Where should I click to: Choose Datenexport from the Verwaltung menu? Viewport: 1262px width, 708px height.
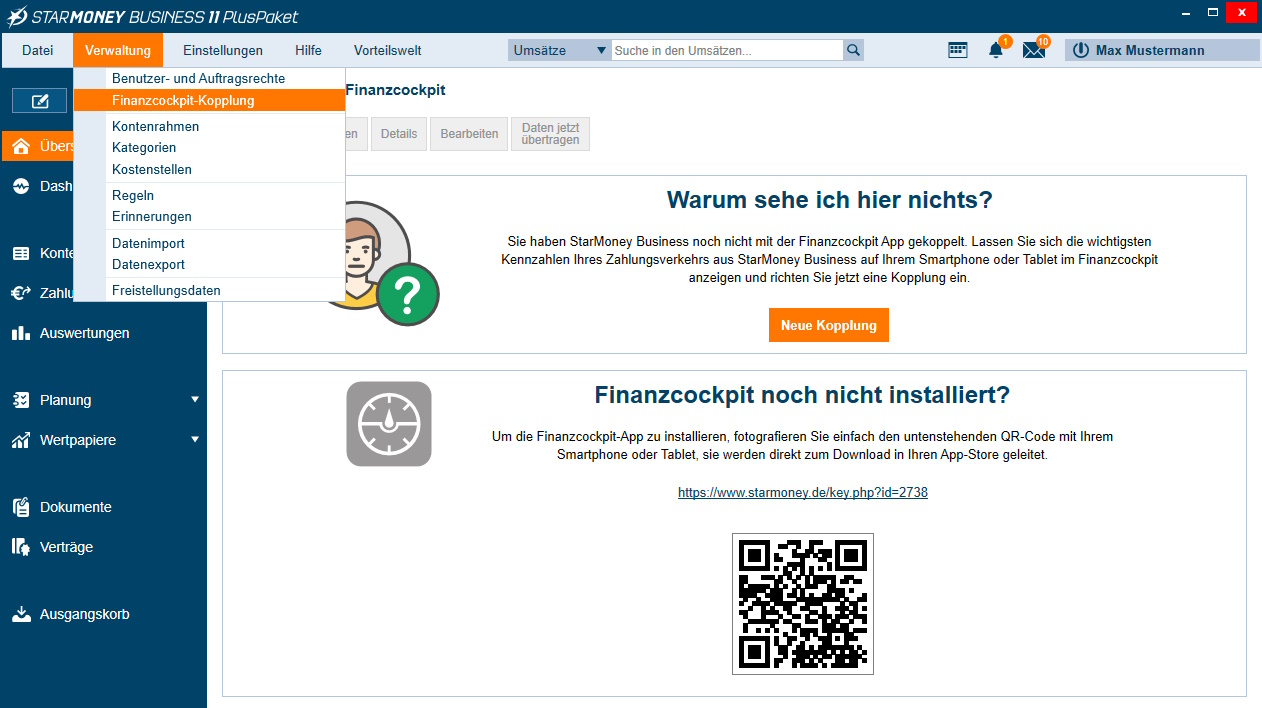pos(148,265)
